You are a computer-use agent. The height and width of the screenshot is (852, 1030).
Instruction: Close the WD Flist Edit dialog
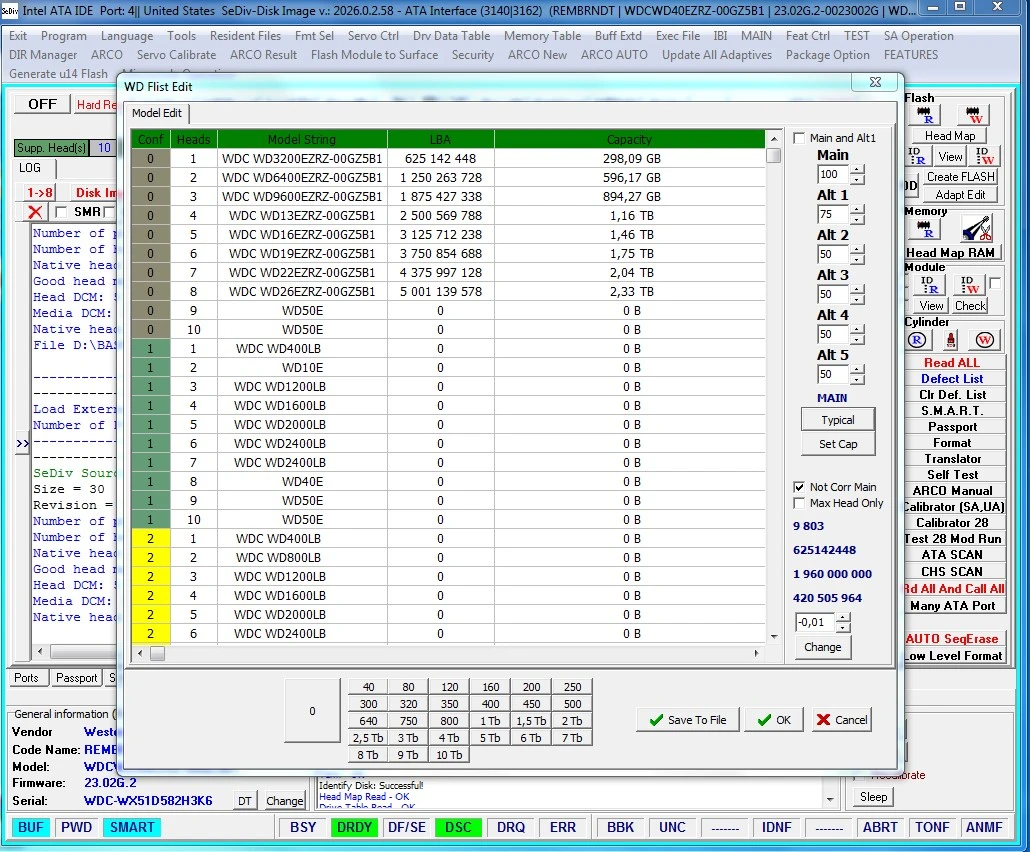pos(875,82)
